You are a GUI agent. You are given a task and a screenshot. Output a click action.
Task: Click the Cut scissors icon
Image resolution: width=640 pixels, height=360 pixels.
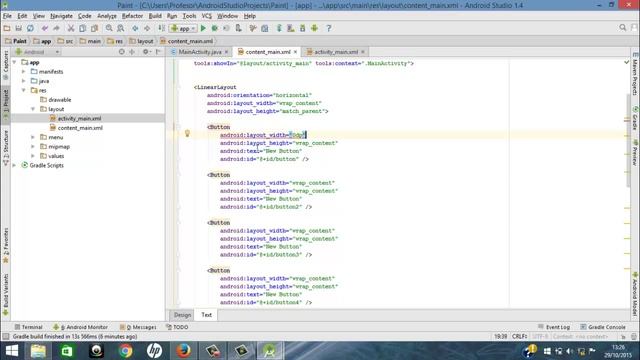point(71,28)
